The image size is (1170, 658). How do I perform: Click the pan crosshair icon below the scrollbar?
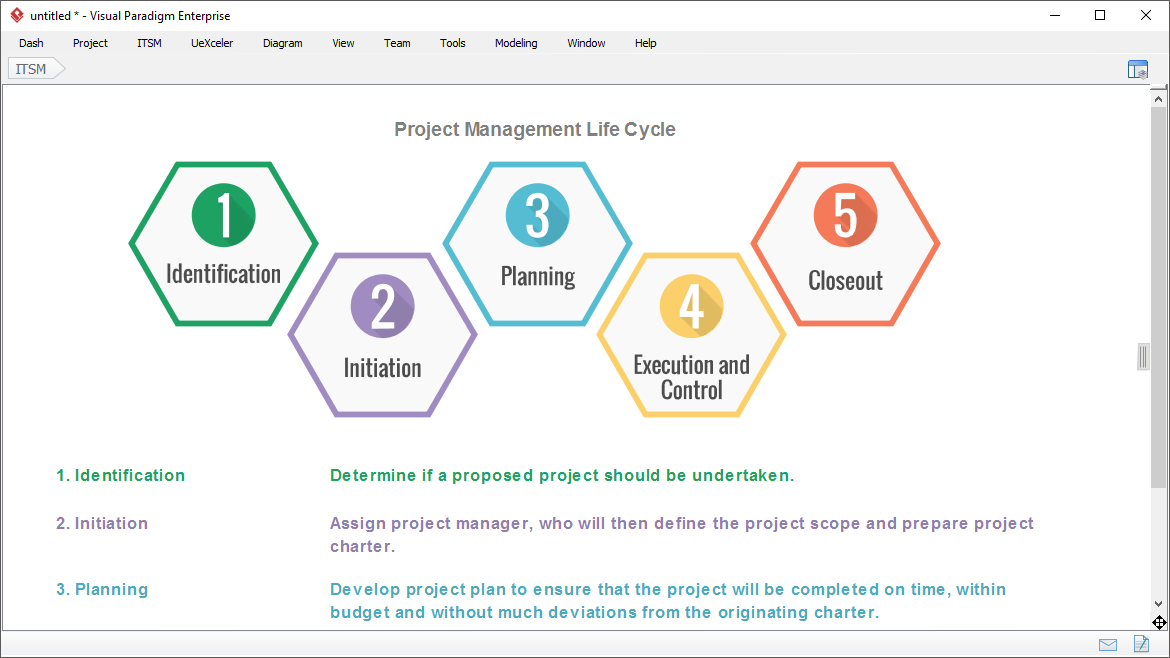[1160, 622]
